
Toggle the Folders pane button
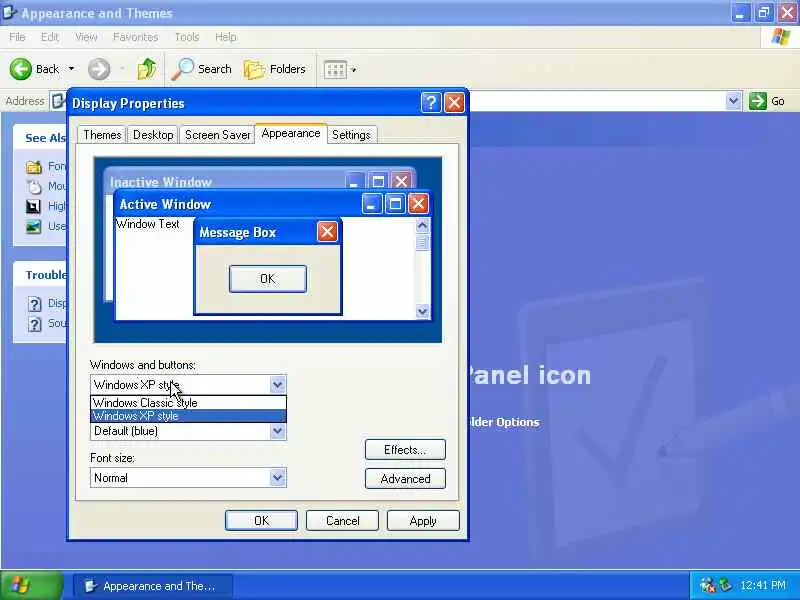click(274, 69)
